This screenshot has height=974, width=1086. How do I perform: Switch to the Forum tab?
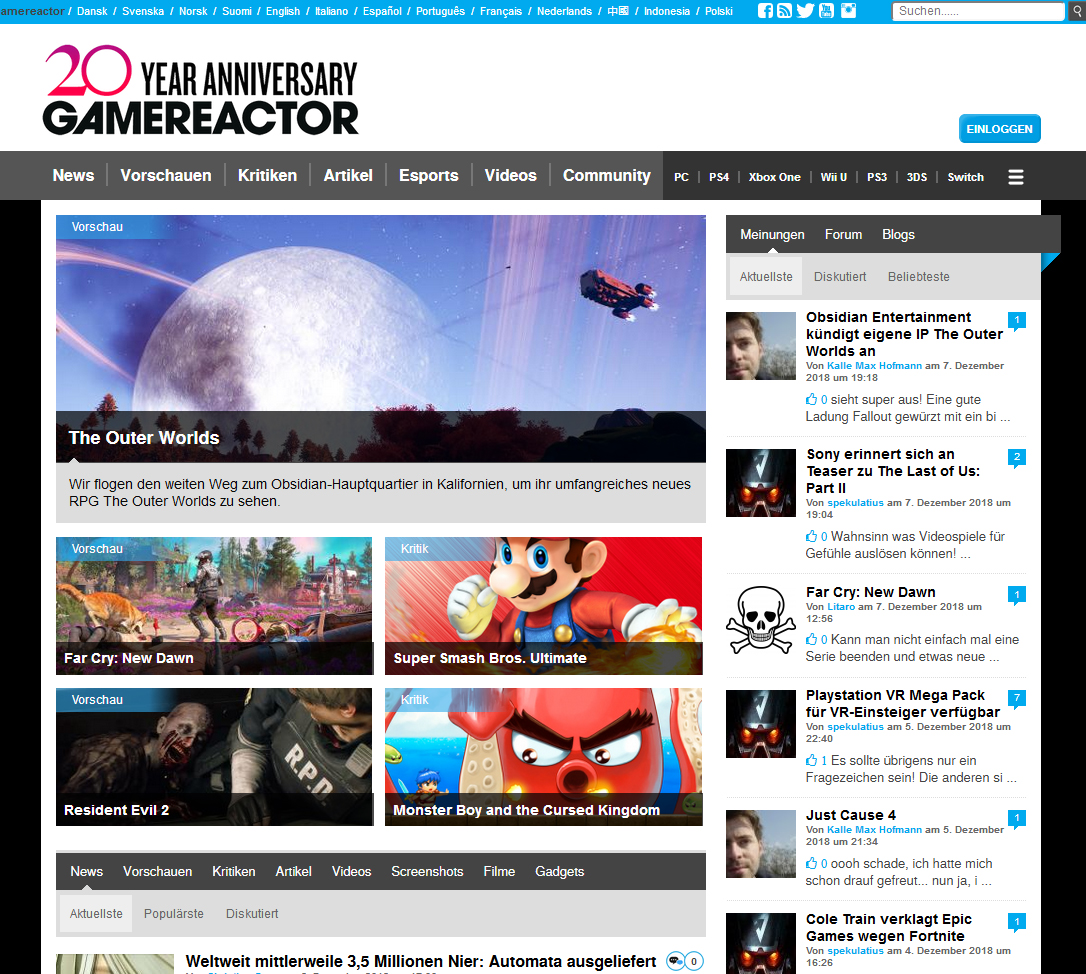tap(844, 235)
